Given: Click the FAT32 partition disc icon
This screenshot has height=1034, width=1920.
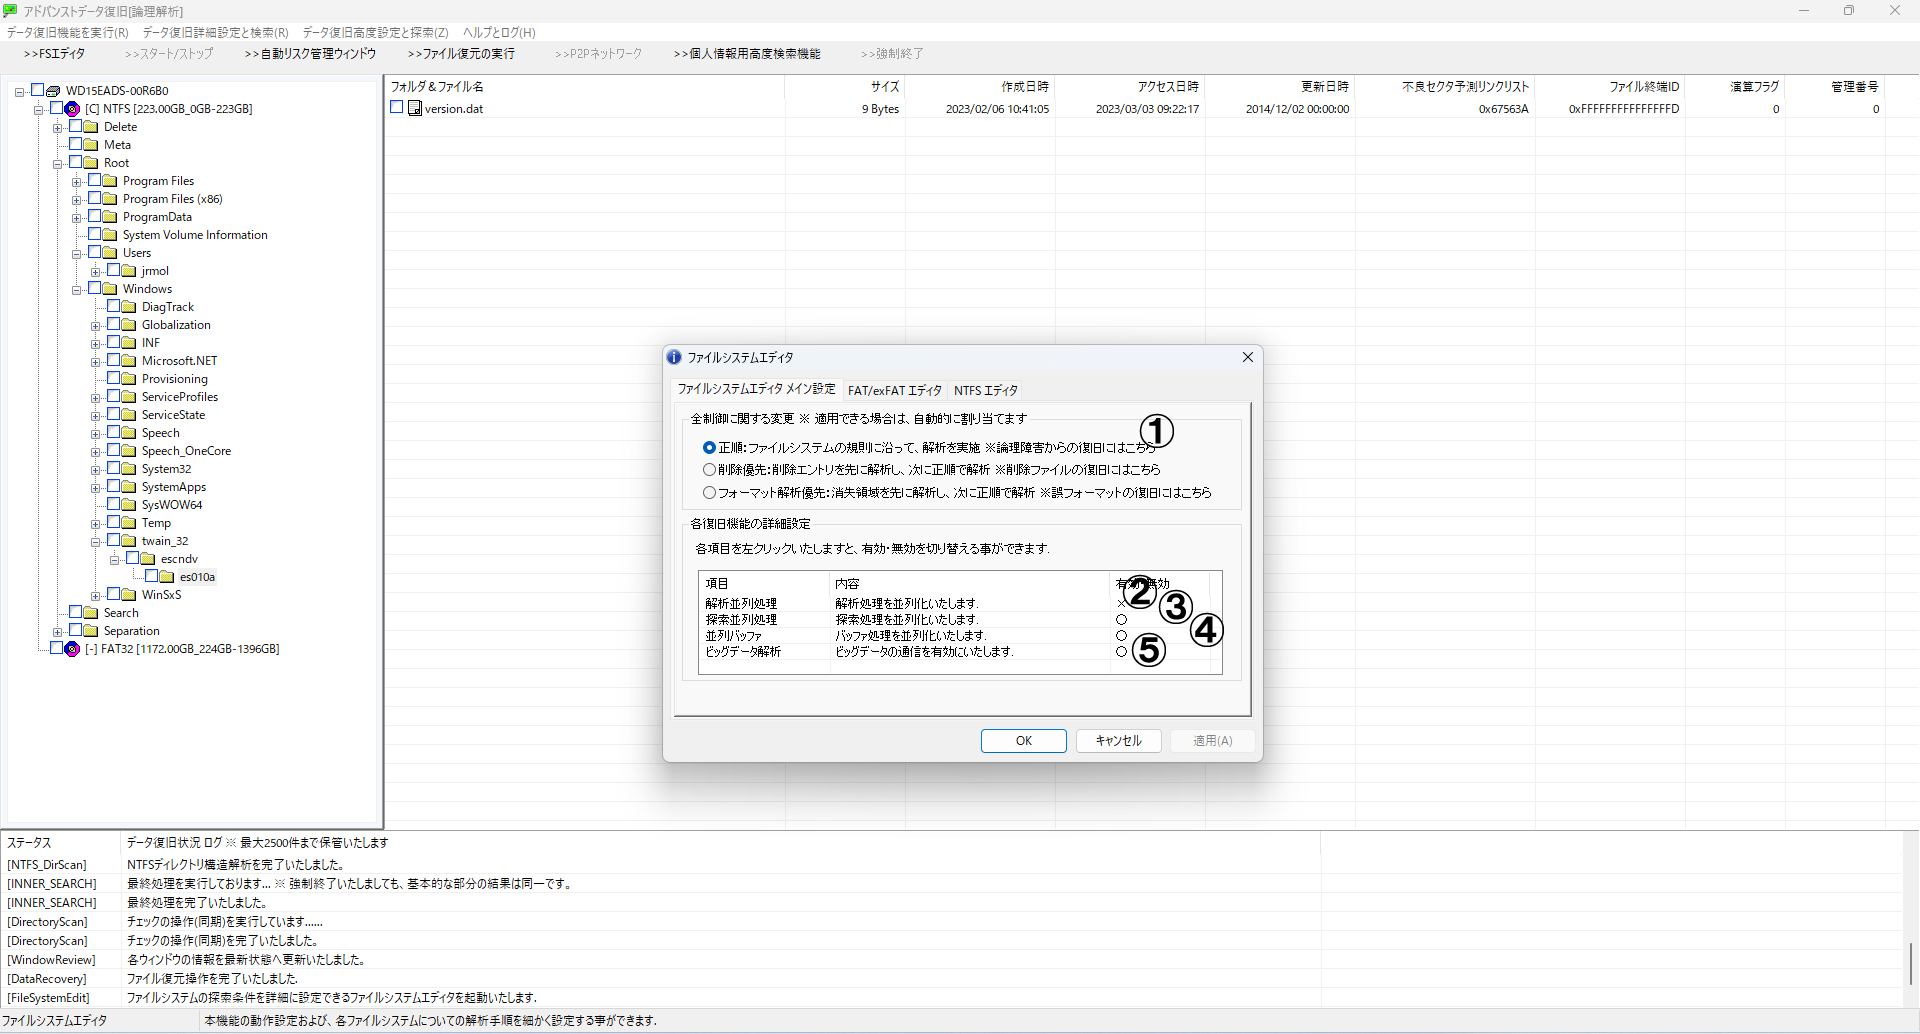Looking at the screenshot, I should click(72, 649).
